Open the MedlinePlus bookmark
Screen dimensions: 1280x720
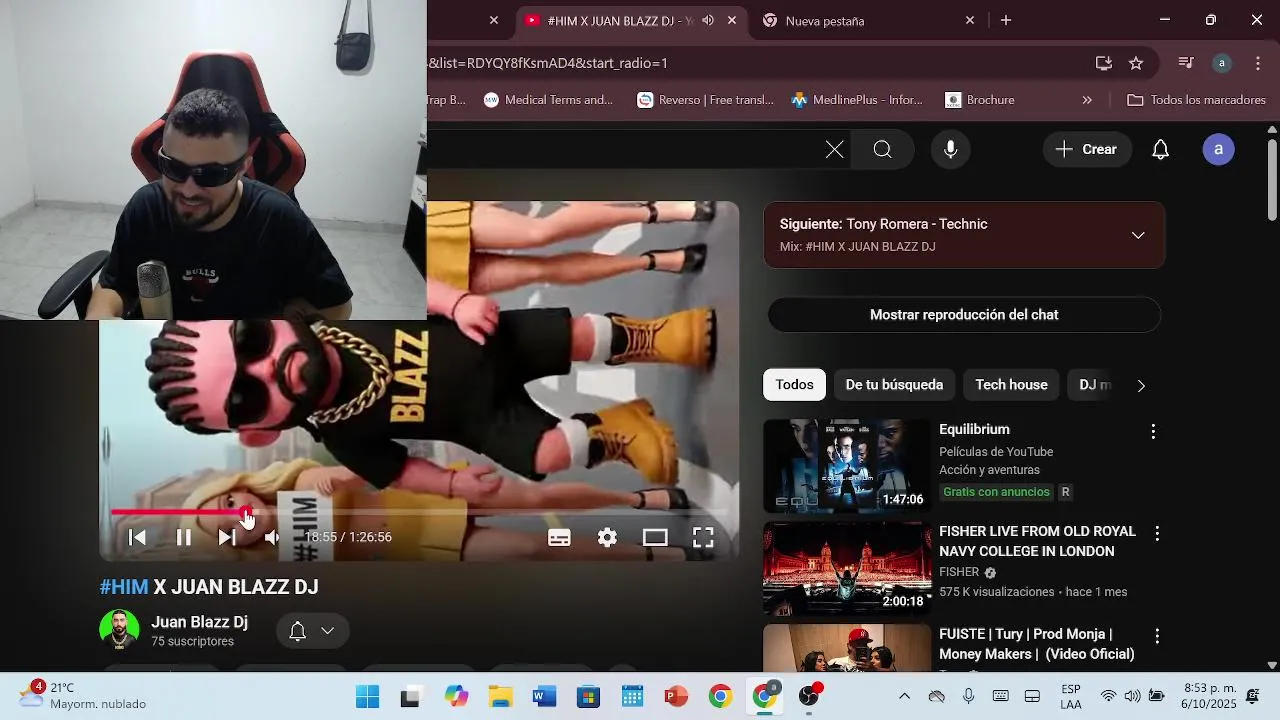(x=857, y=100)
